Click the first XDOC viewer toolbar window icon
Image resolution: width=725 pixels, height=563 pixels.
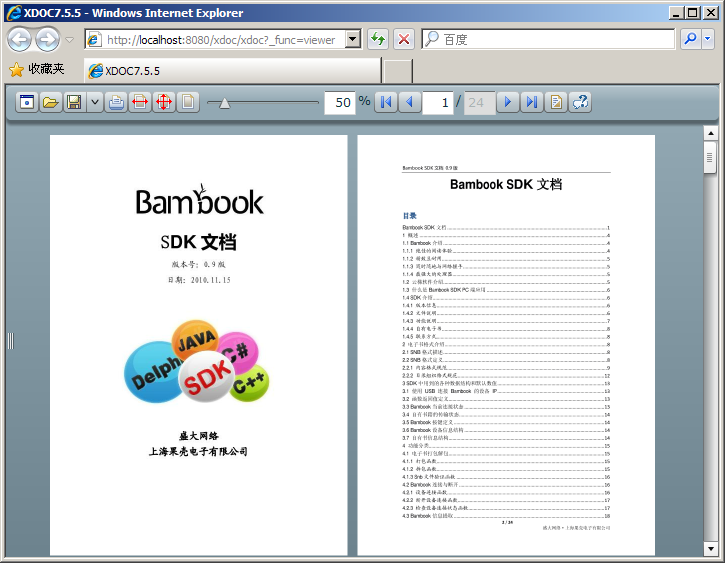[x=27, y=102]
